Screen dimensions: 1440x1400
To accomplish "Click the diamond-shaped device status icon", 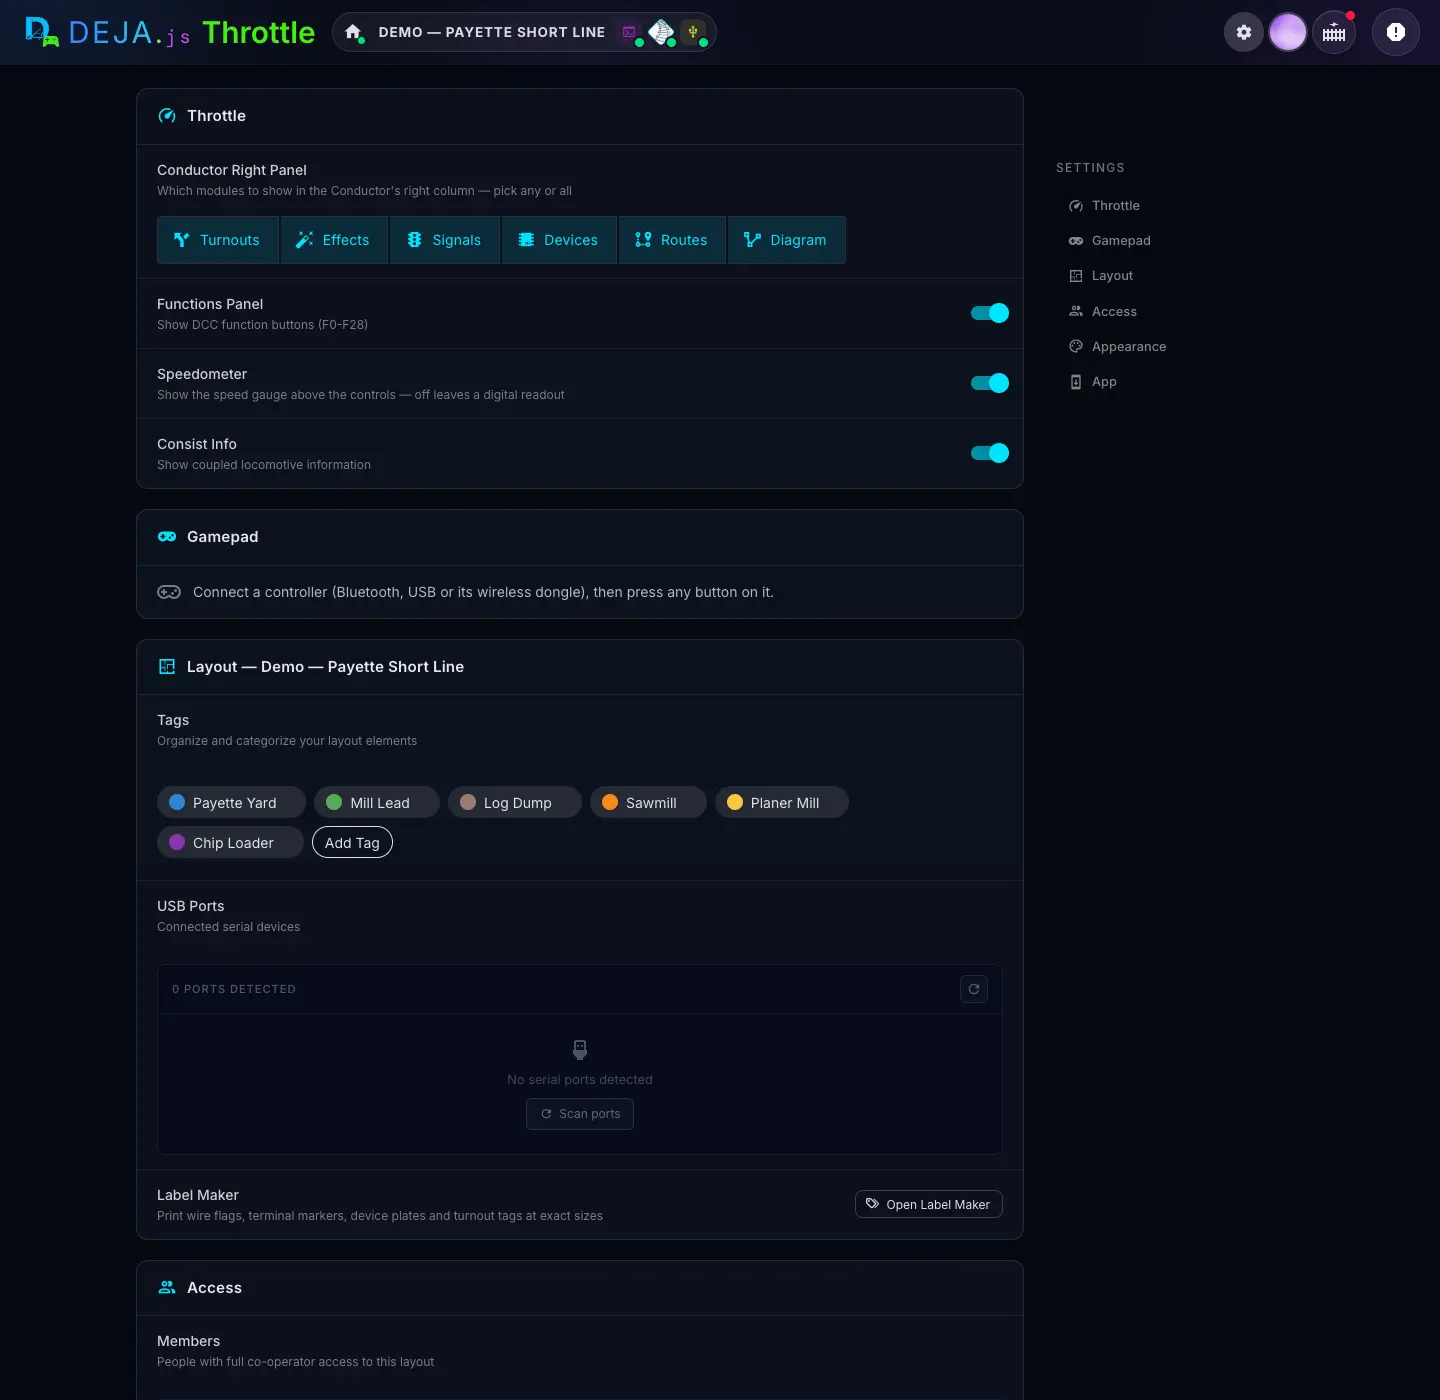I will click(661, 32).
